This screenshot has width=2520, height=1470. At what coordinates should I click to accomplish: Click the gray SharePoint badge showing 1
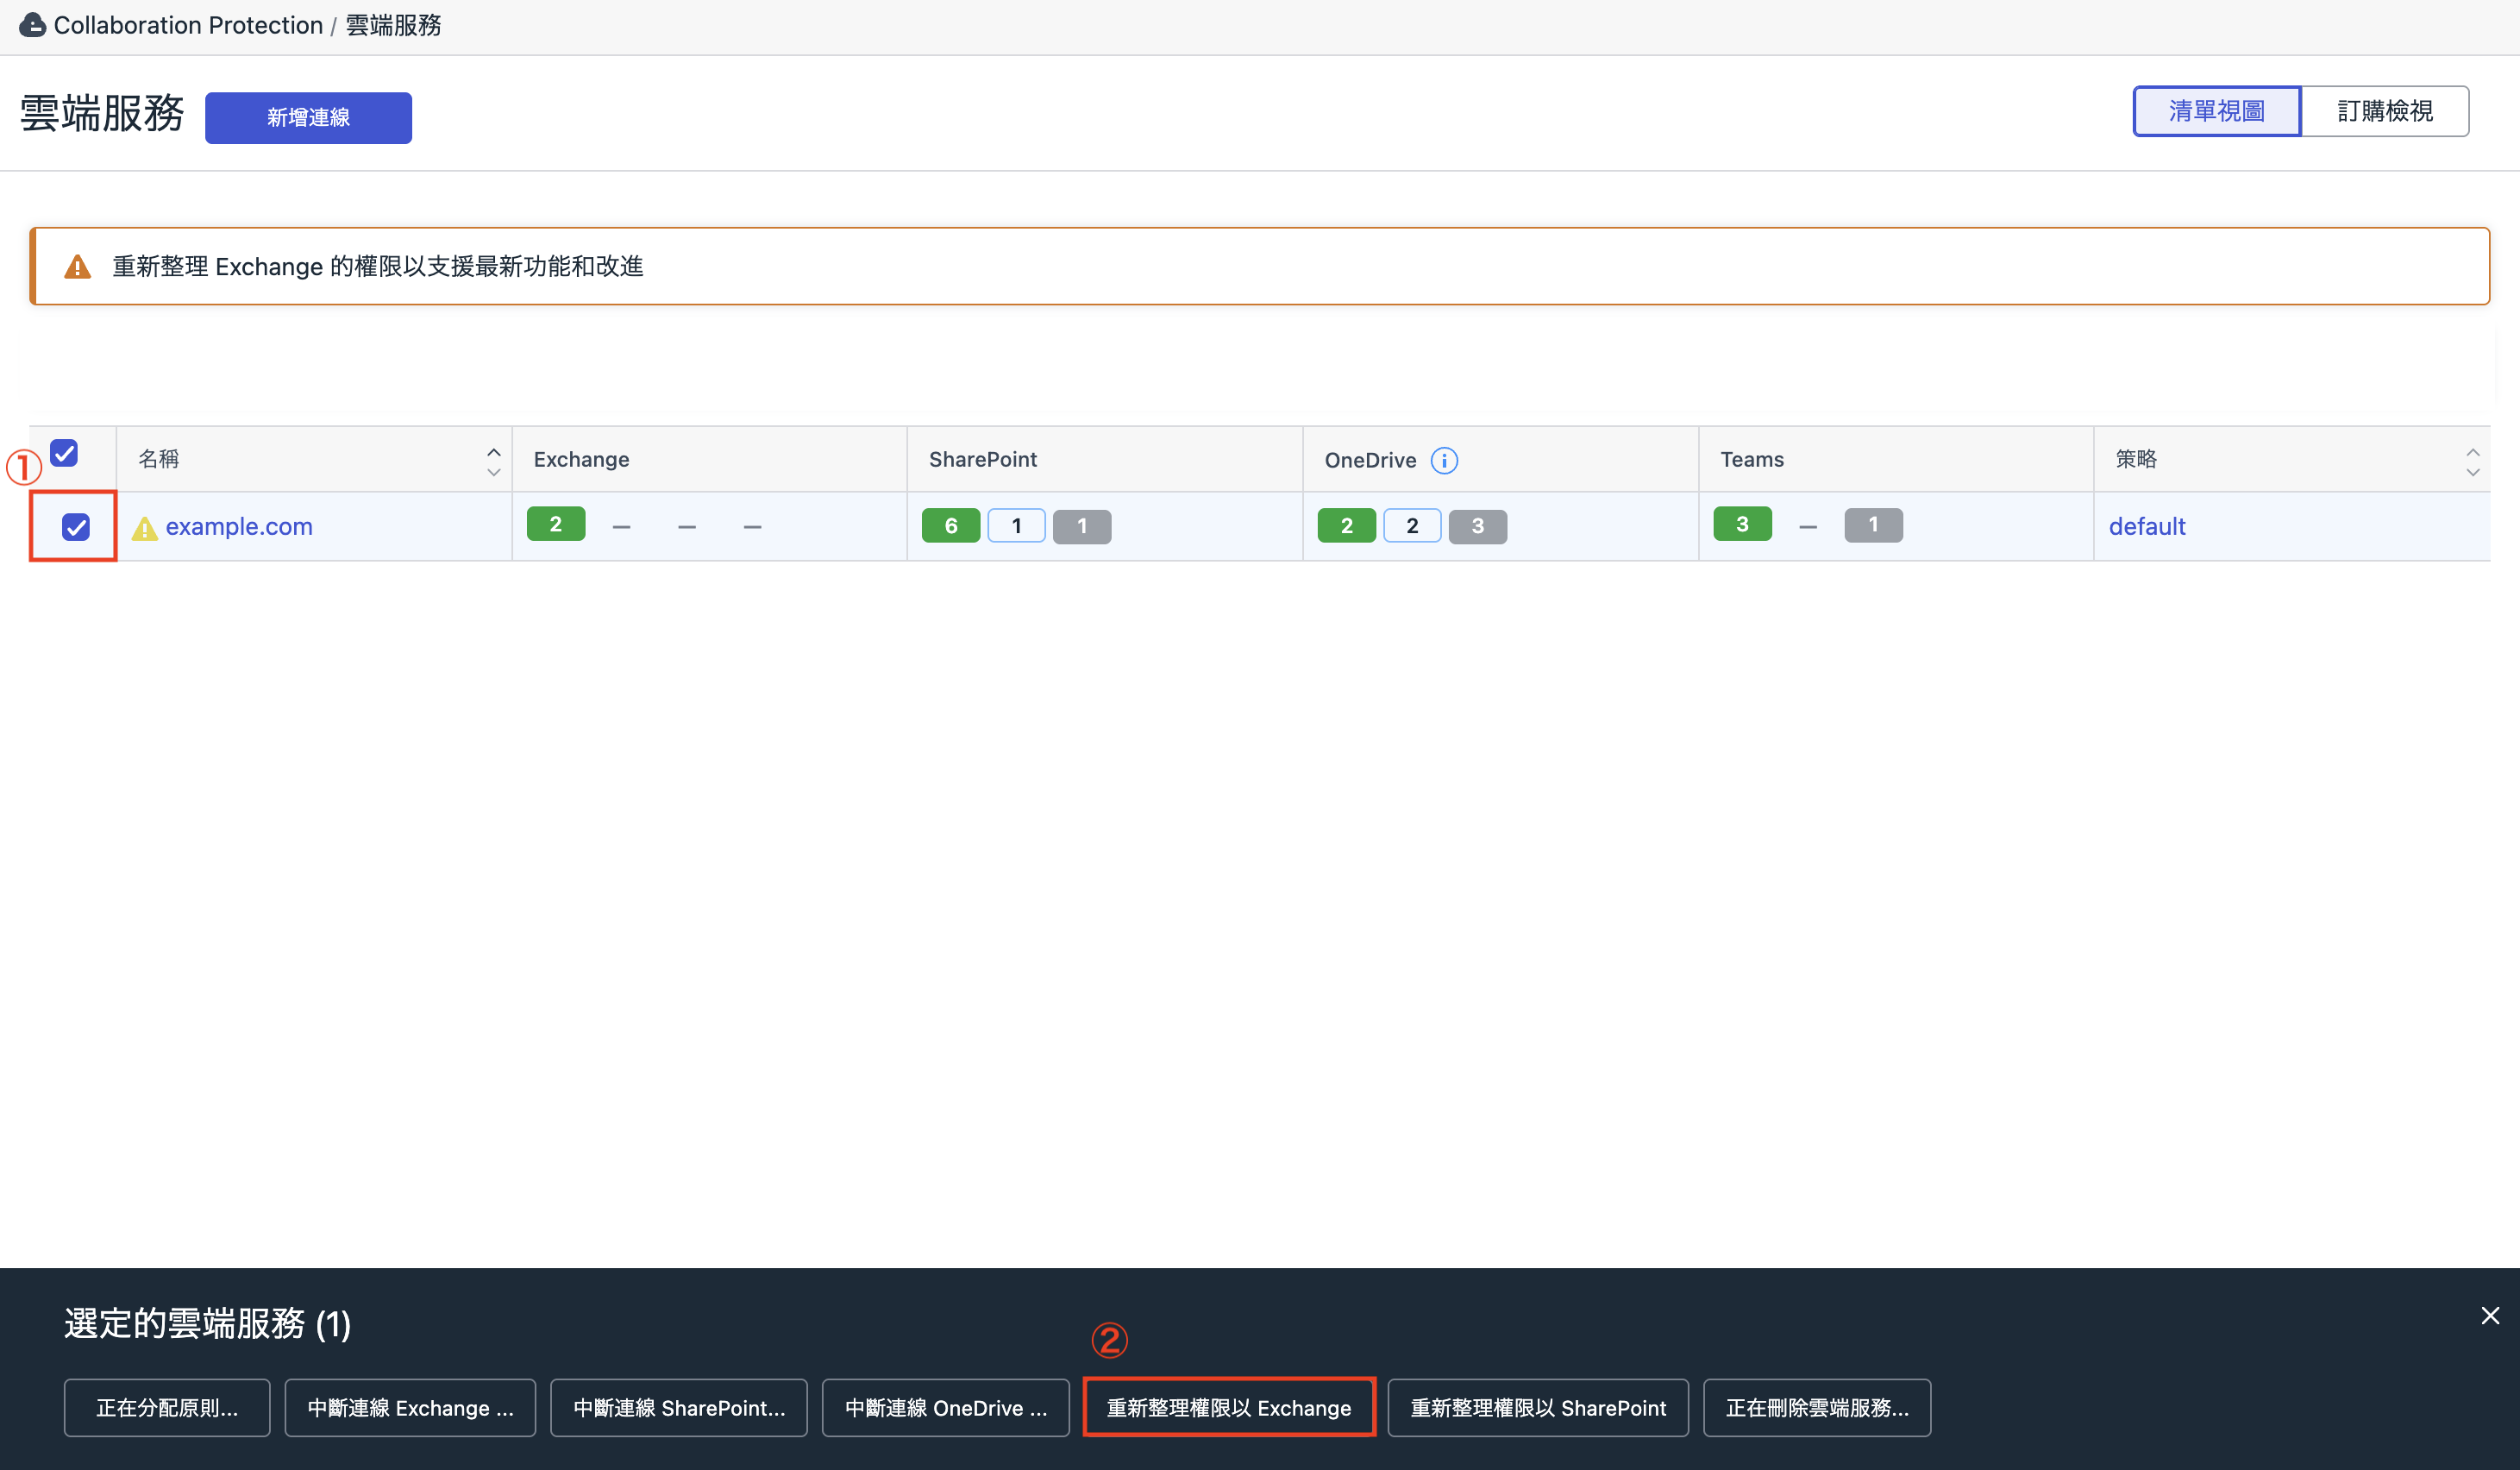tap(1082, 526)
